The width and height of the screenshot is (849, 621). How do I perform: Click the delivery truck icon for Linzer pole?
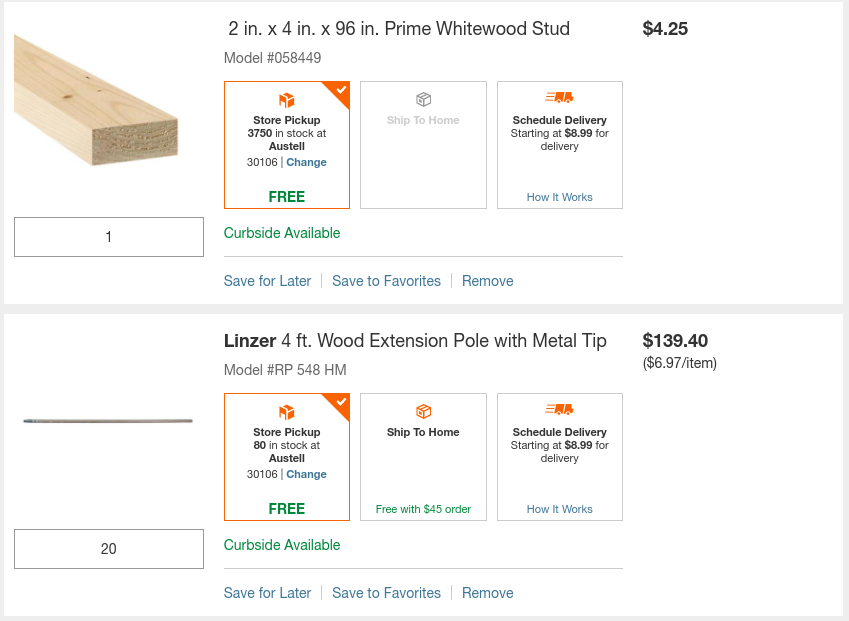click(559, 410)
